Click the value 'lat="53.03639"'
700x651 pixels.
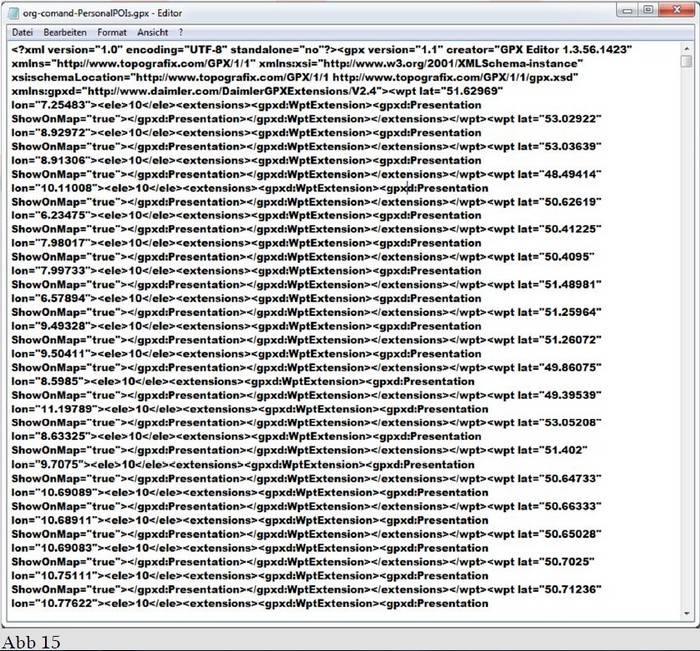click(559, 146)
